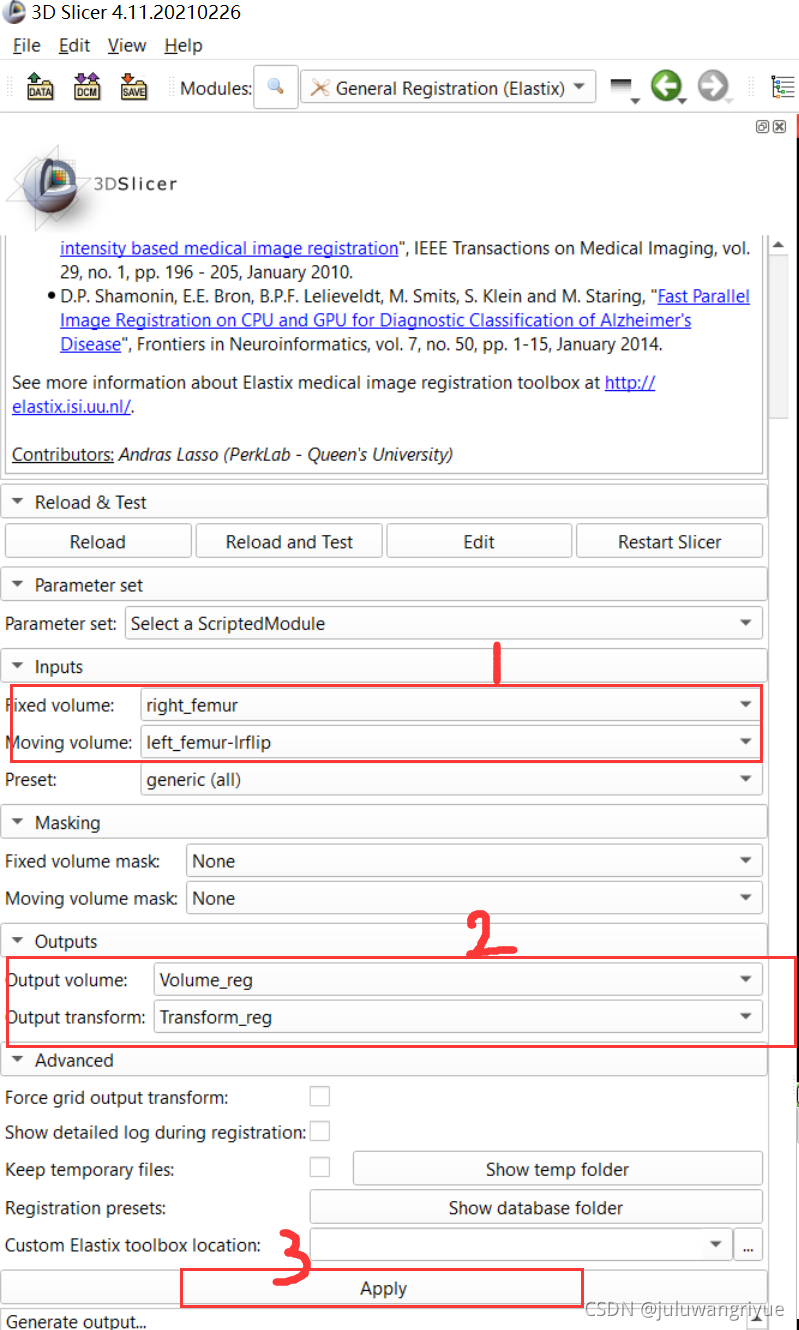
Task: Enable Force grid output transform checkbox
Action: 320,1097
